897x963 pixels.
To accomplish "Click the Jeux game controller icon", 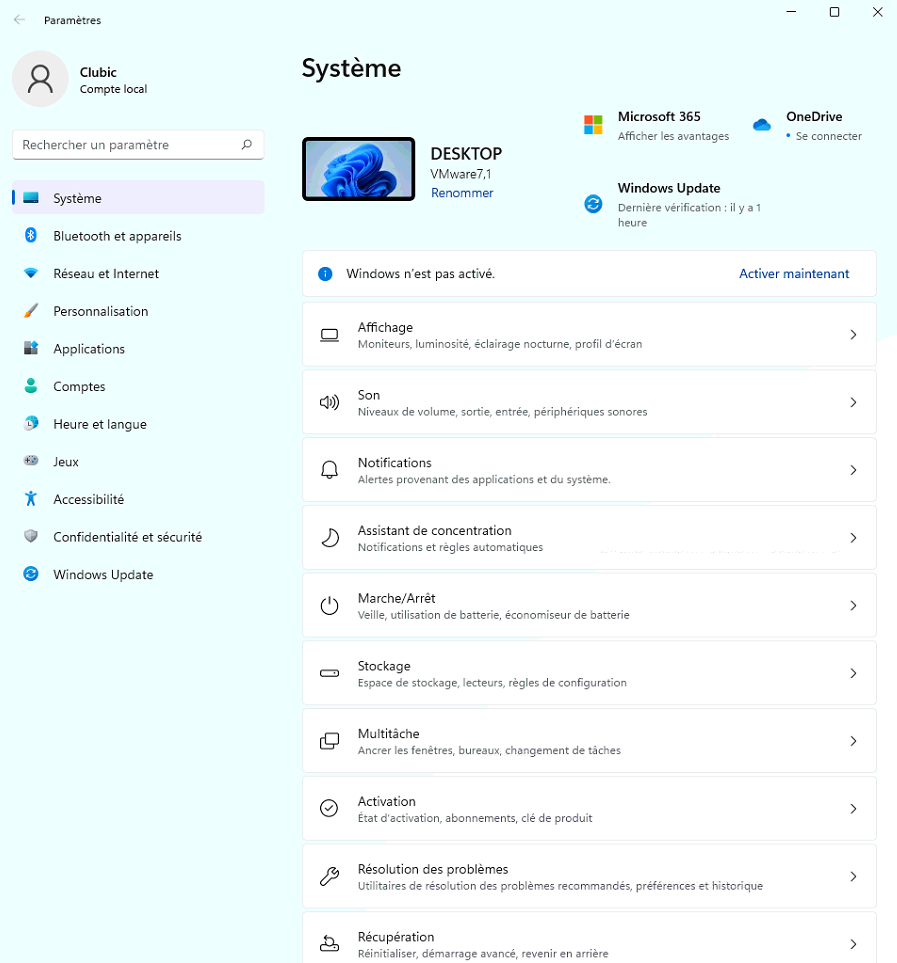I will coord(31,462).
